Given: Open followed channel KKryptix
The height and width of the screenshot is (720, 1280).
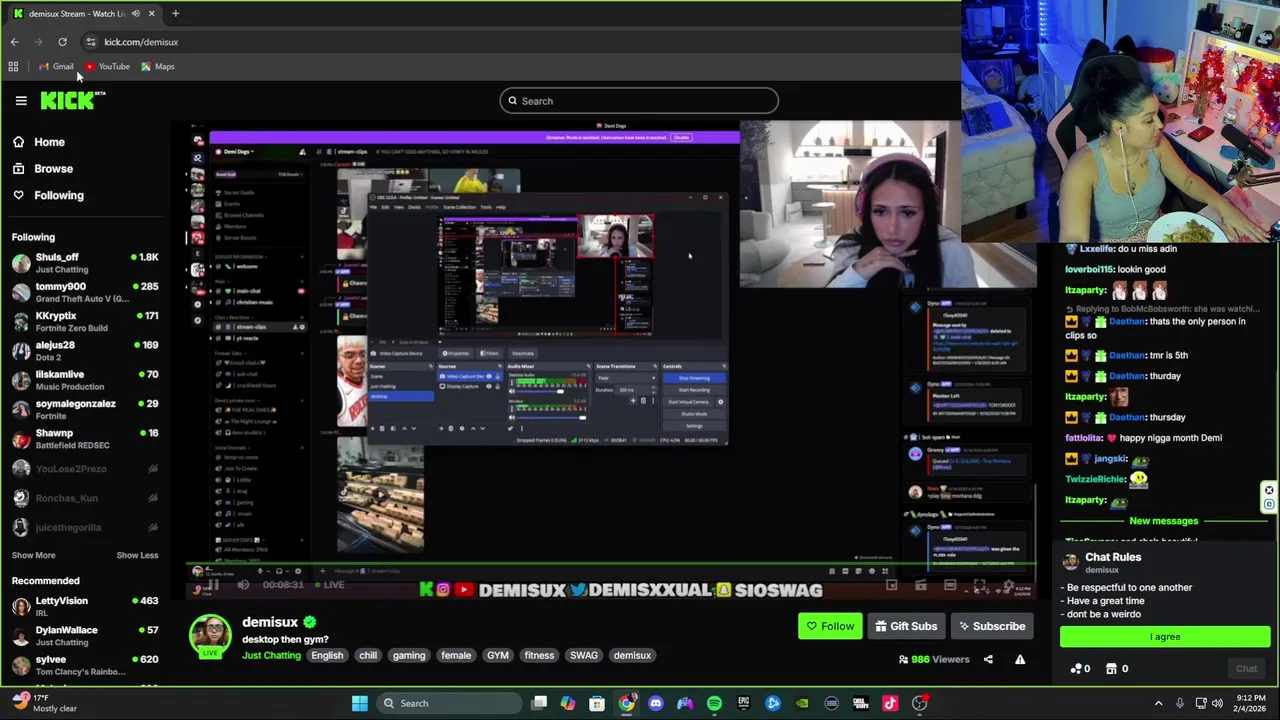Looking at the screenshot, I should coord(84,321).
